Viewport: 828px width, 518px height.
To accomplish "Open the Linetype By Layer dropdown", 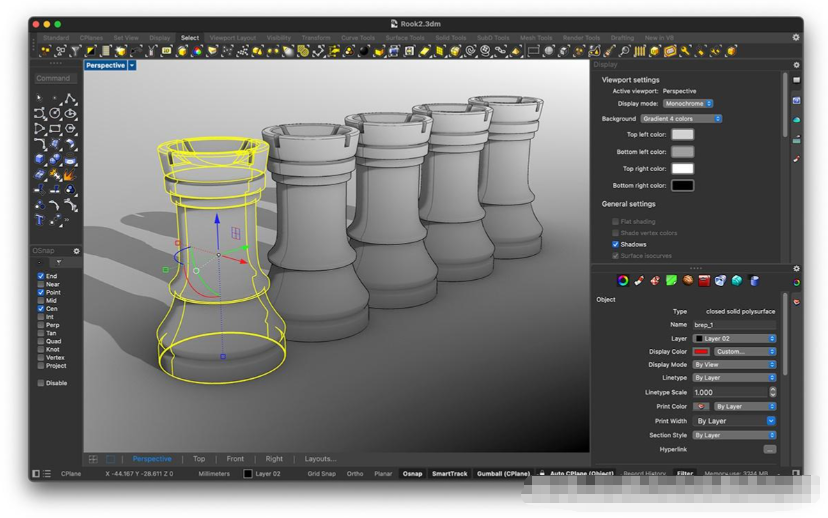I will (734, 378).
